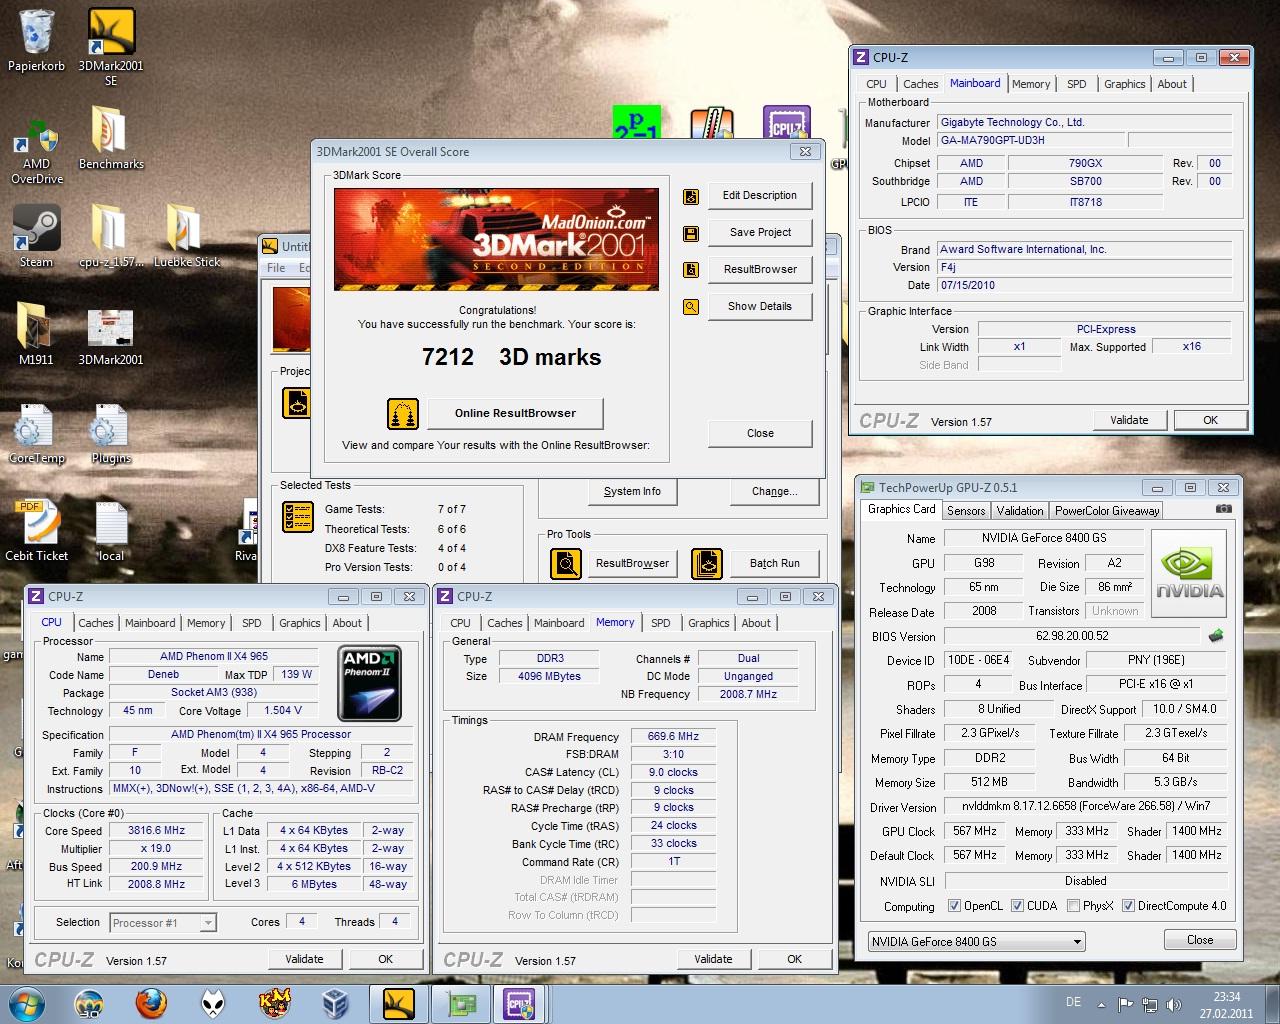The width and height of the screenshot is (1280, 1024).
Task: Toggle the PhysX checkbox in GPU-Z
Action: pyautogui.click(x=1073, y=906)
